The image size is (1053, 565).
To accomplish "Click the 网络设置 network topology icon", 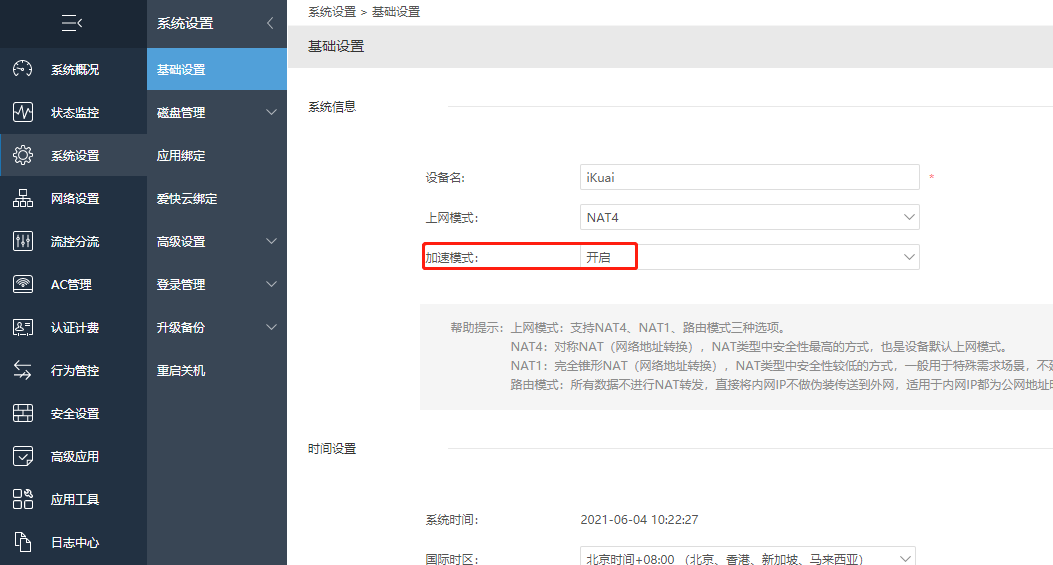I will click(x=22, y=198).
